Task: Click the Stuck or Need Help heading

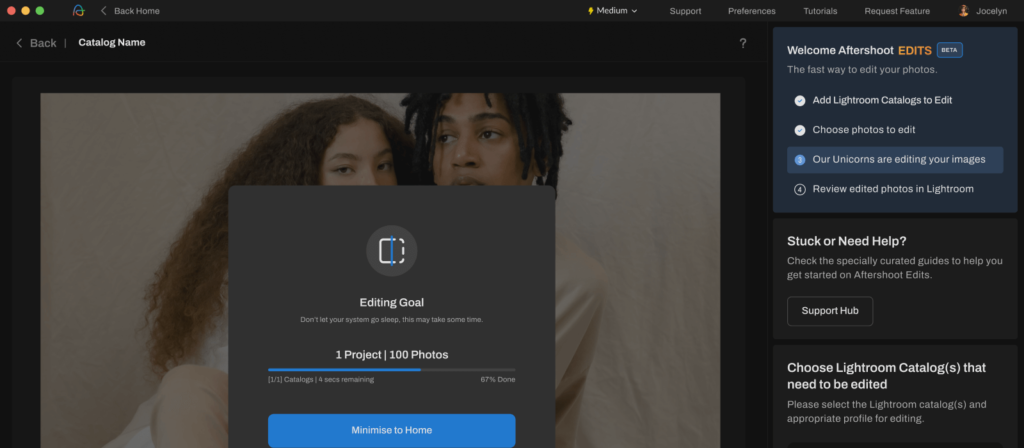Action: [x=846, y=241]
